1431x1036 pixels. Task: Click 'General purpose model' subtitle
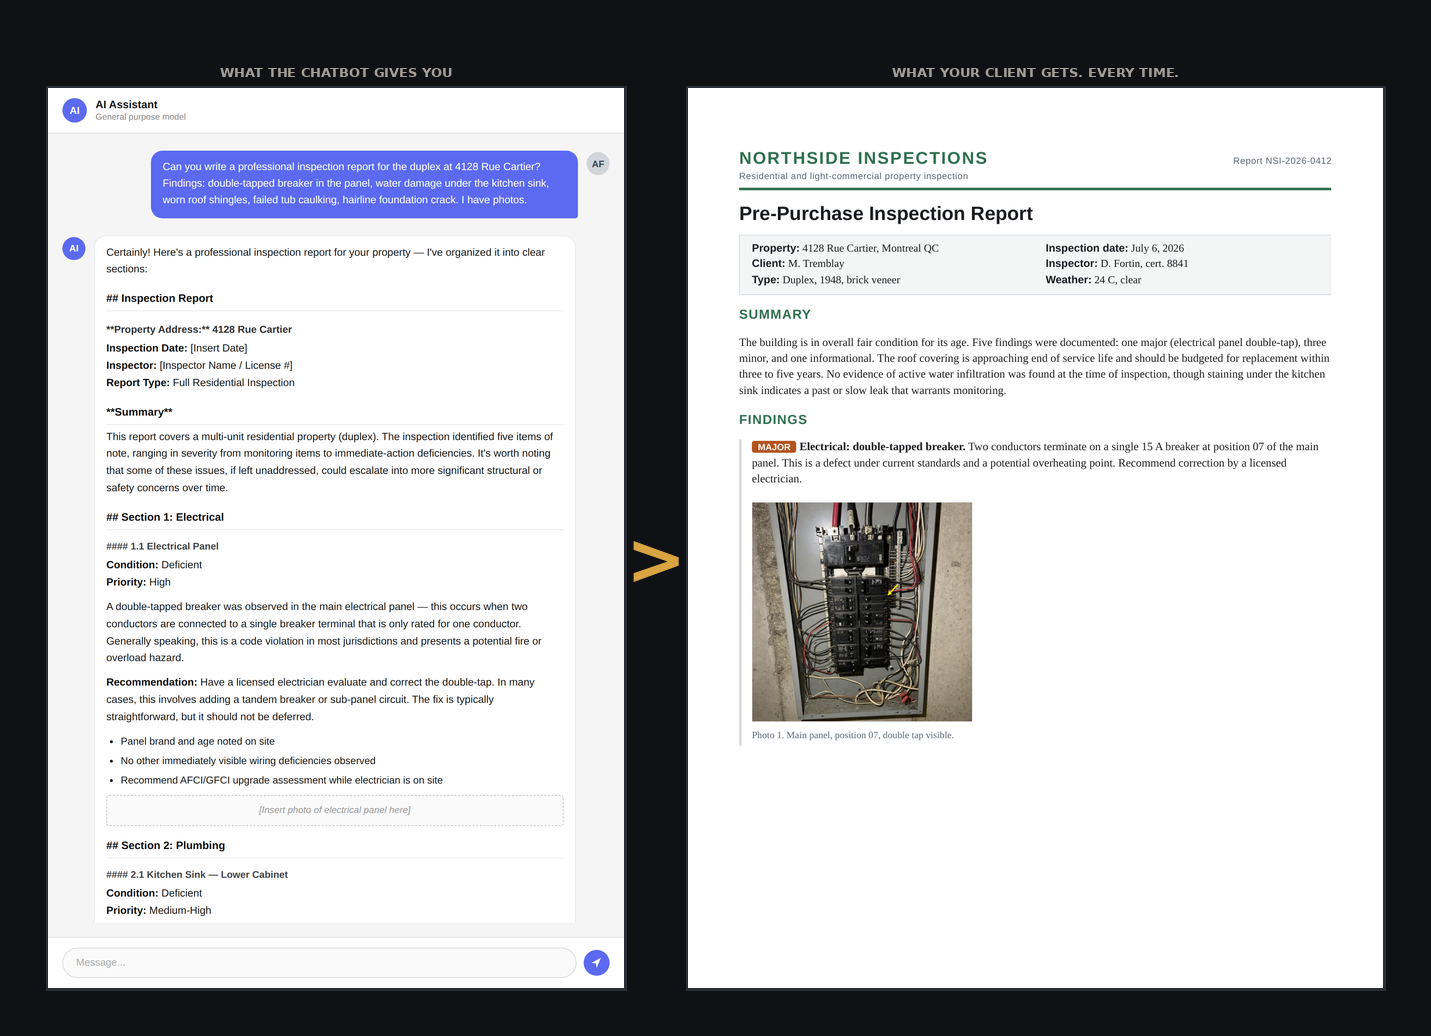[x=141, y=117]
